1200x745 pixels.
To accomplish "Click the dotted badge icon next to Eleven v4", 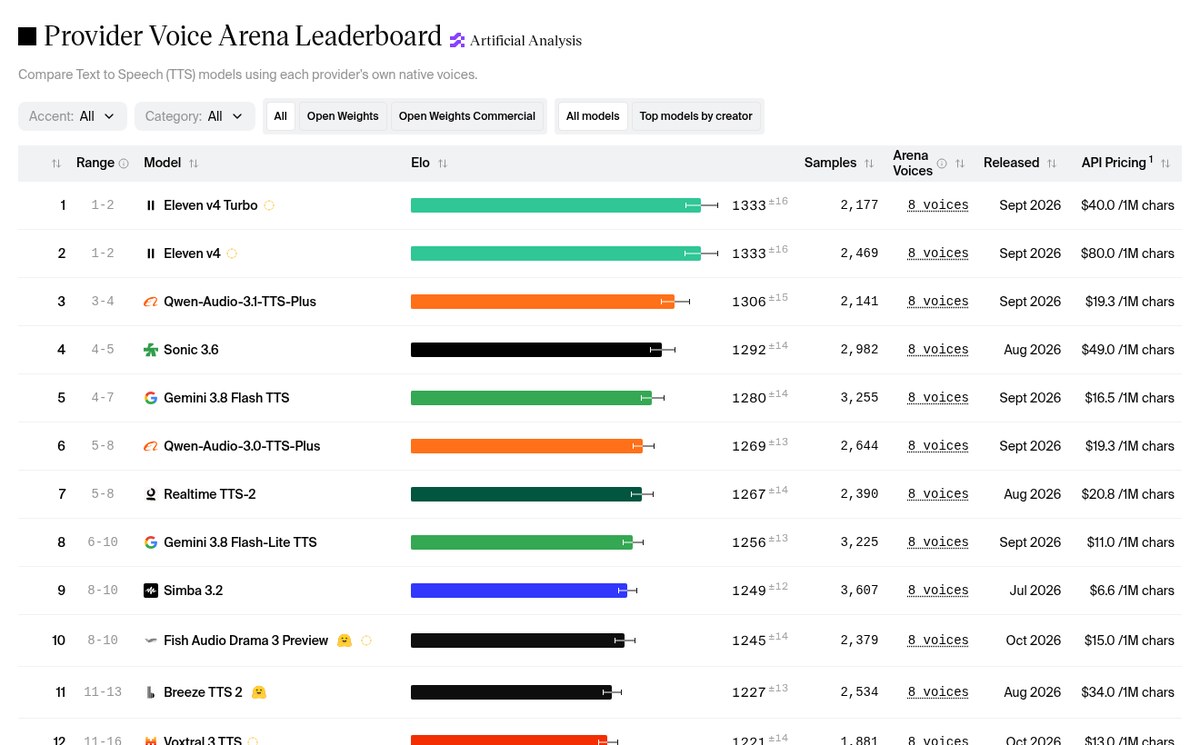I will [232, 254].
